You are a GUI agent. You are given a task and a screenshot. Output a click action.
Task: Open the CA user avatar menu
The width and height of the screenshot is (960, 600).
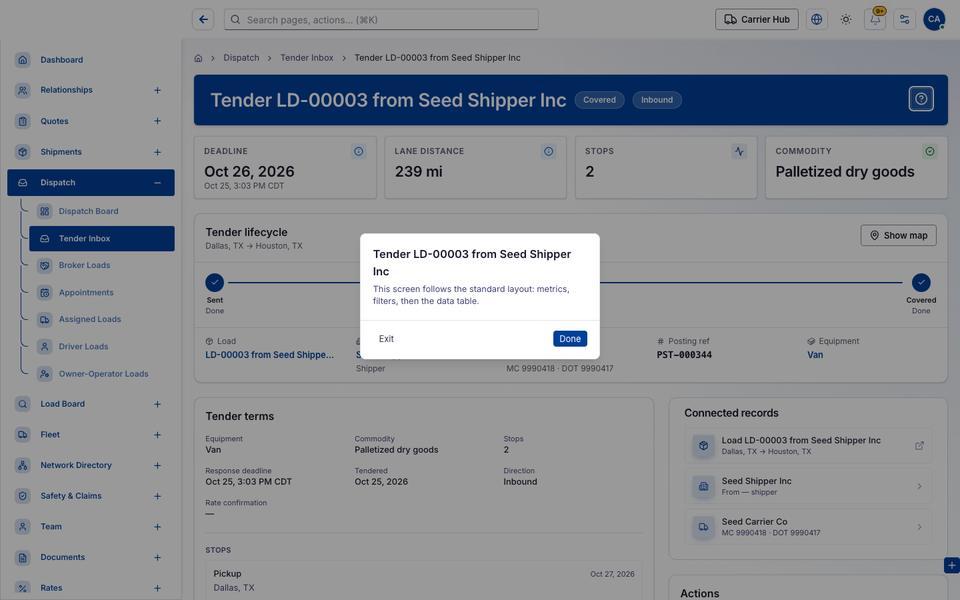point(934,20)
